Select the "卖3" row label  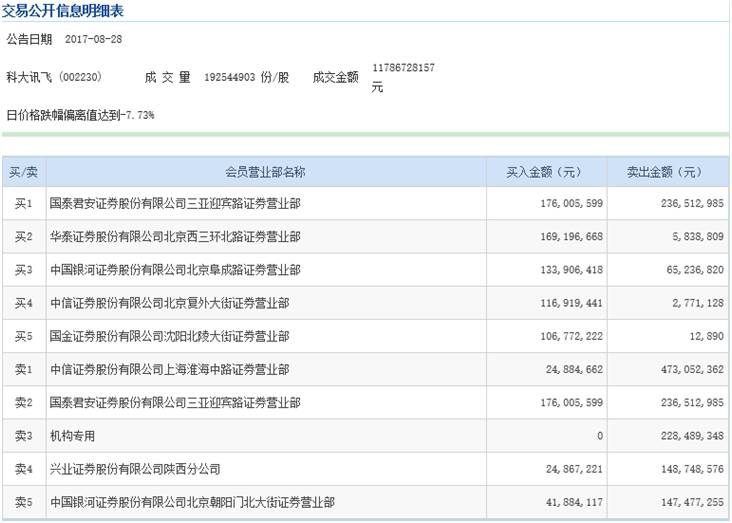(x=23, y=436)
